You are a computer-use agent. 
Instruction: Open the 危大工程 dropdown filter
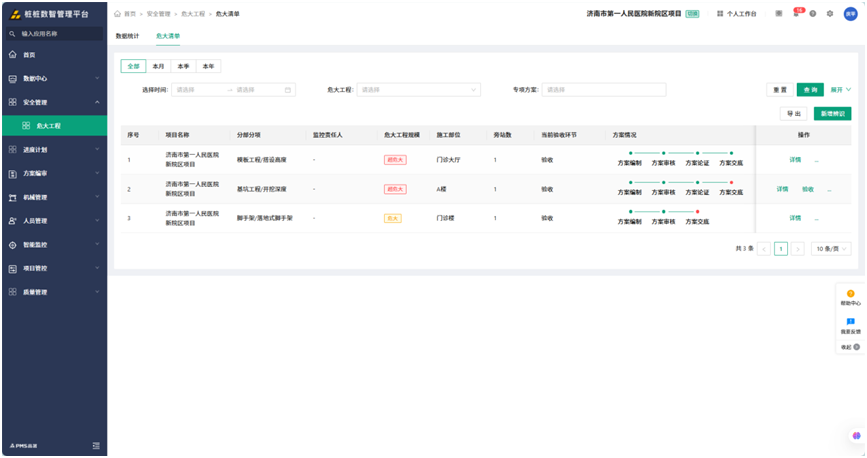coord(418,89)
